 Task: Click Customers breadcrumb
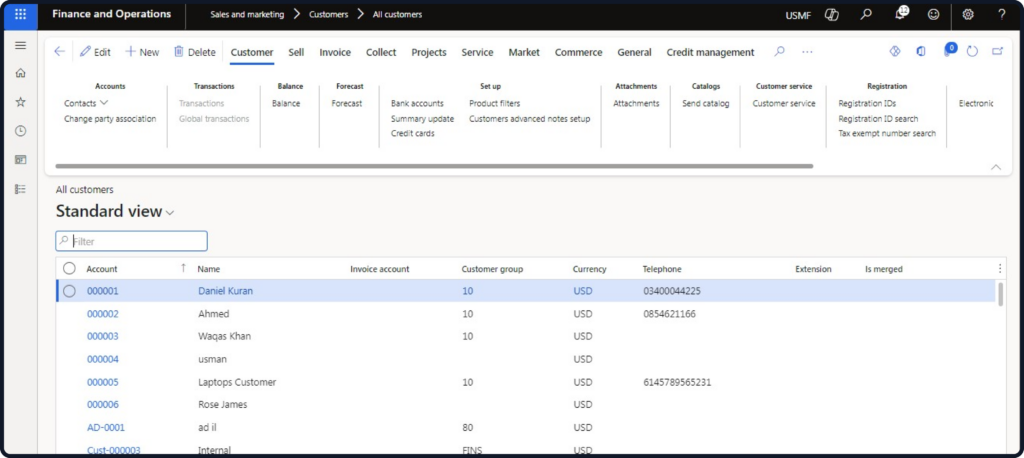point(328,14)
